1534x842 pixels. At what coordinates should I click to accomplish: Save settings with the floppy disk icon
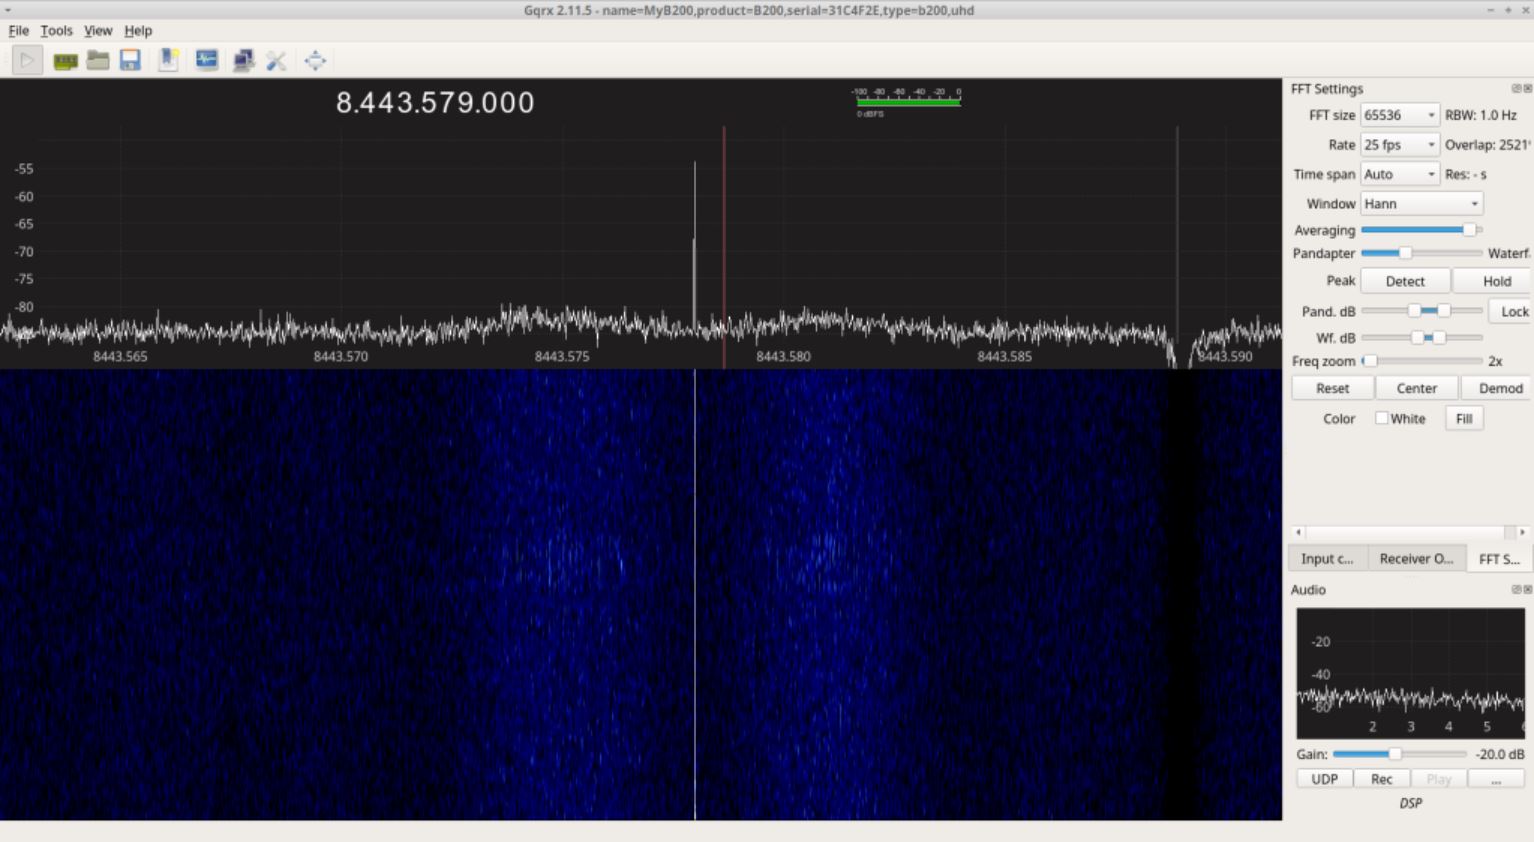[130, 61]
